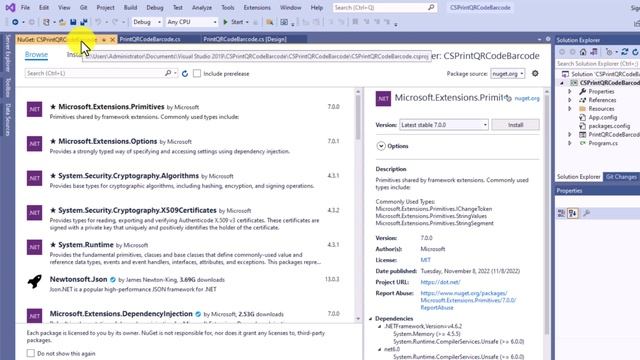The width and height of the screenshot is (640, 360).
Task: Click the .NET icon of System.Runtime
Action: (x=34, y=247)
